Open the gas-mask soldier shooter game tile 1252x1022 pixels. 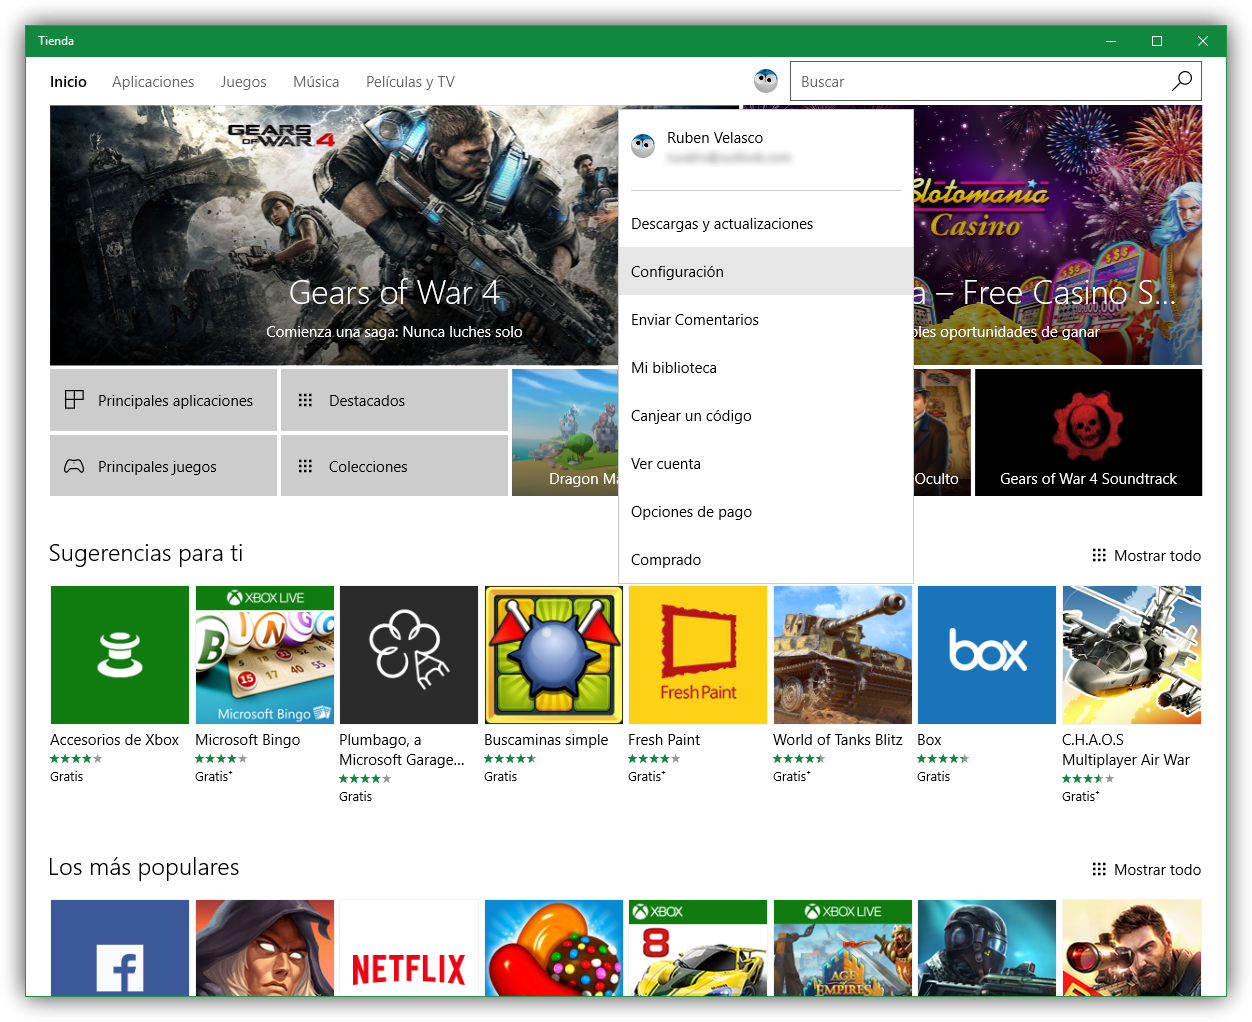point(987,948)
